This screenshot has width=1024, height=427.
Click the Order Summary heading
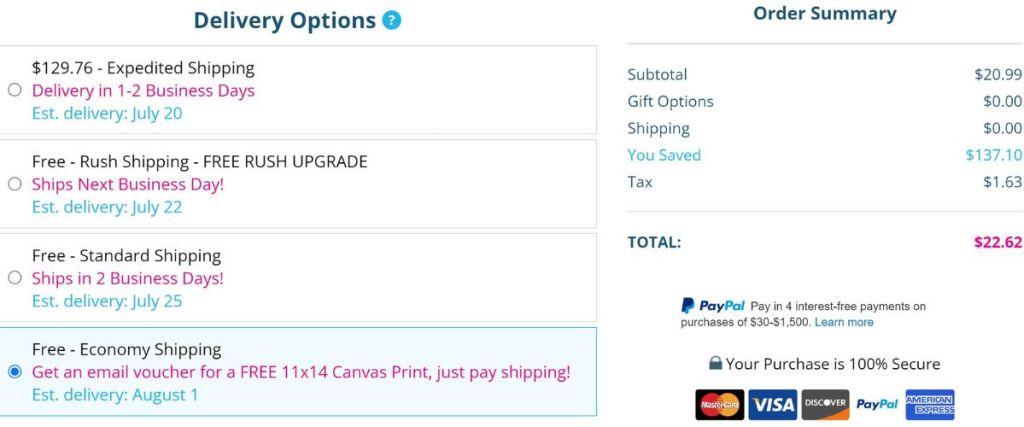(x=824, y=14)
